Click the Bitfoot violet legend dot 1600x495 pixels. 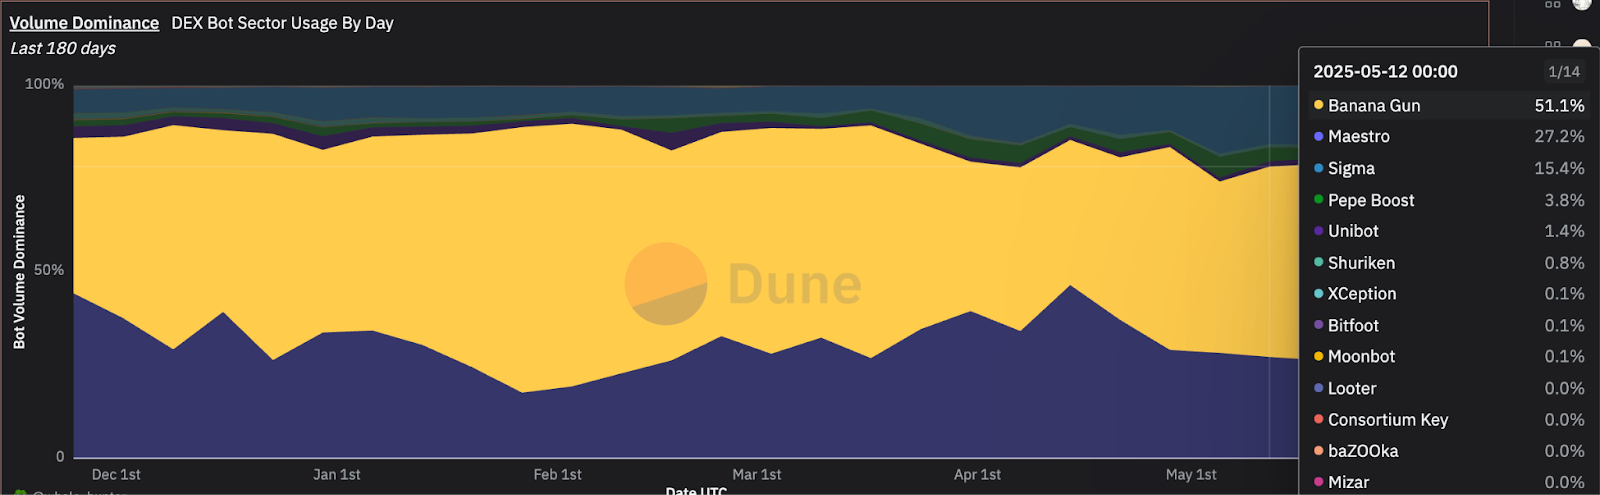click(x=1319, y=325)
